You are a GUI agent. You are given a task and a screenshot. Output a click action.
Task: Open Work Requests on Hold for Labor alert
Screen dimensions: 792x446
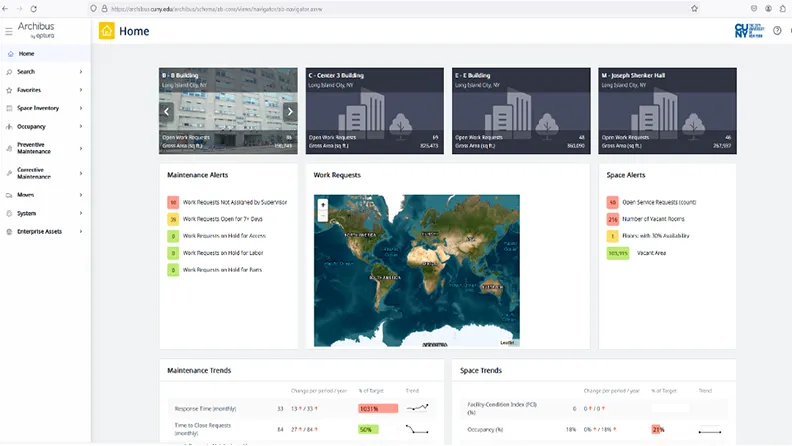[x=216, y=253]
